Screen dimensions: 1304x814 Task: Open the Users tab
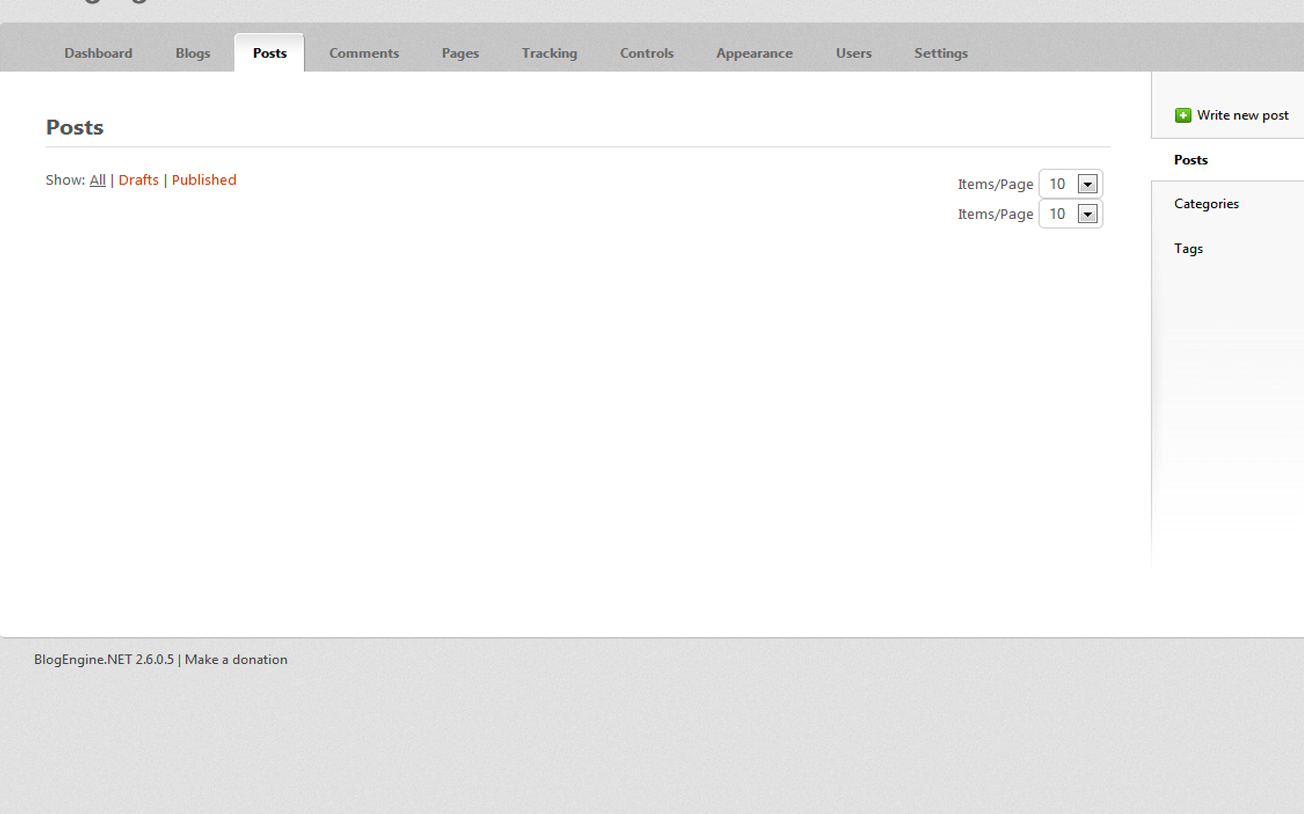854,53
